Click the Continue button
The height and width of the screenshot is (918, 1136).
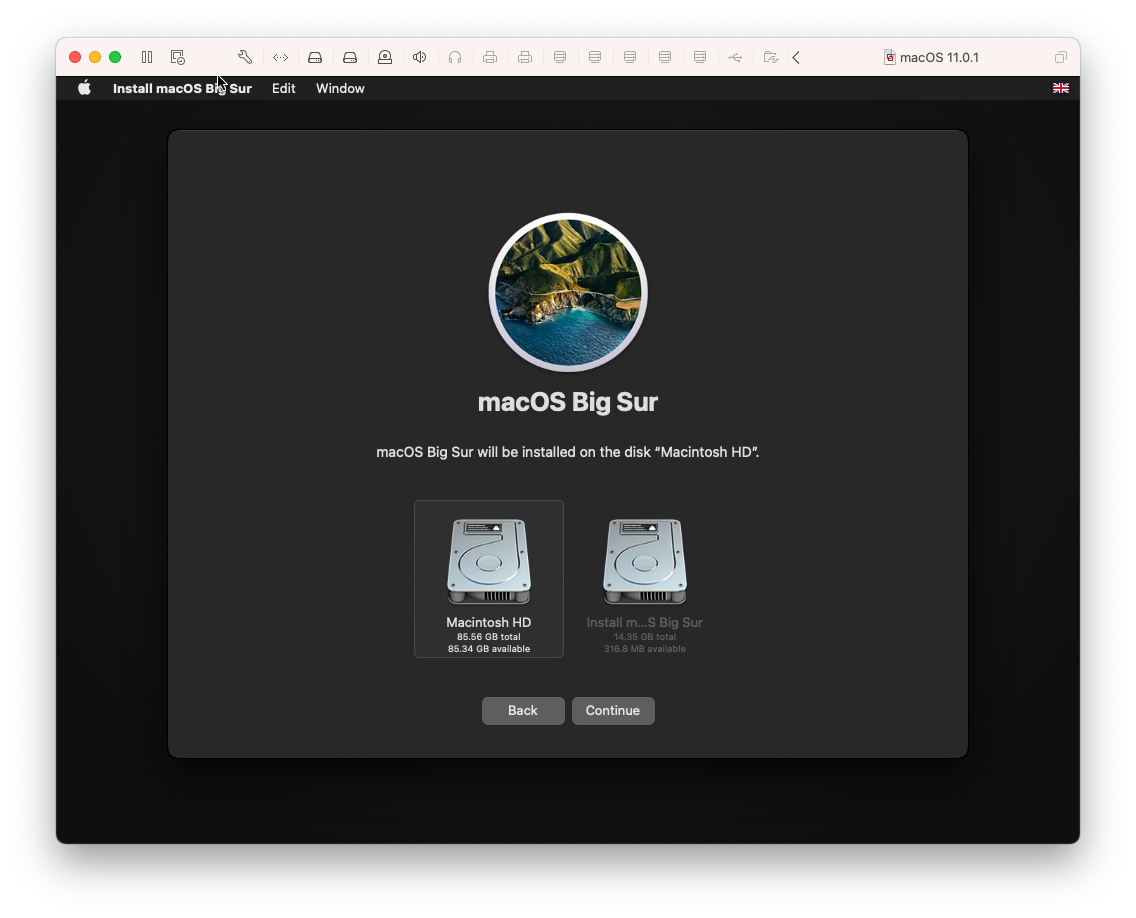[613, 710]
